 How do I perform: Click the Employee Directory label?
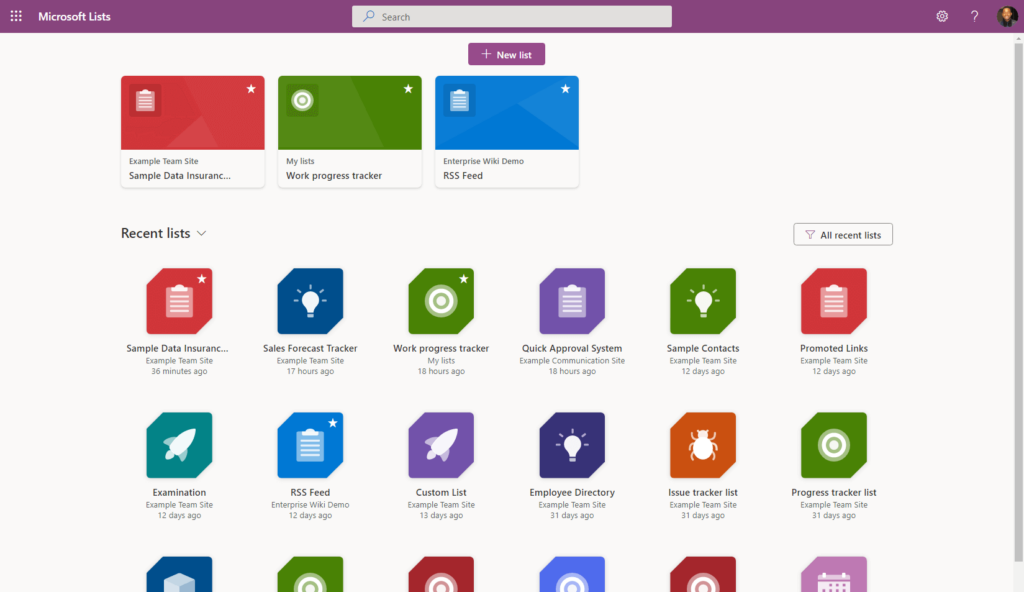point(572,492)
